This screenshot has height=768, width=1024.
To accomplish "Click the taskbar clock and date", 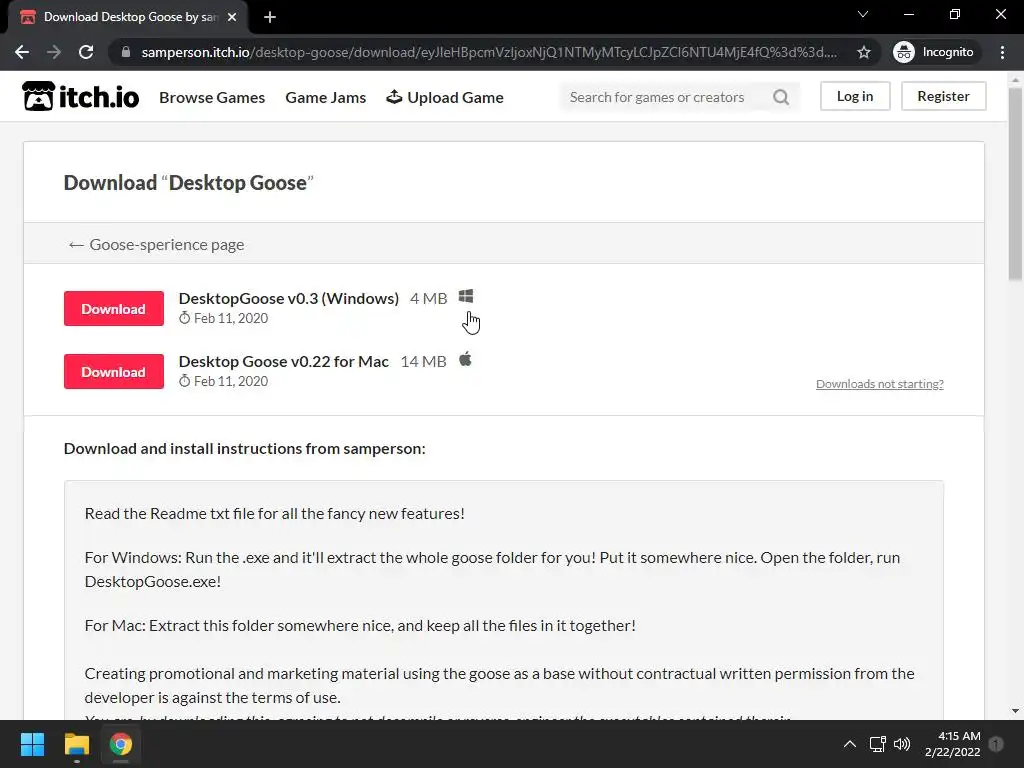I will point(952,744).
